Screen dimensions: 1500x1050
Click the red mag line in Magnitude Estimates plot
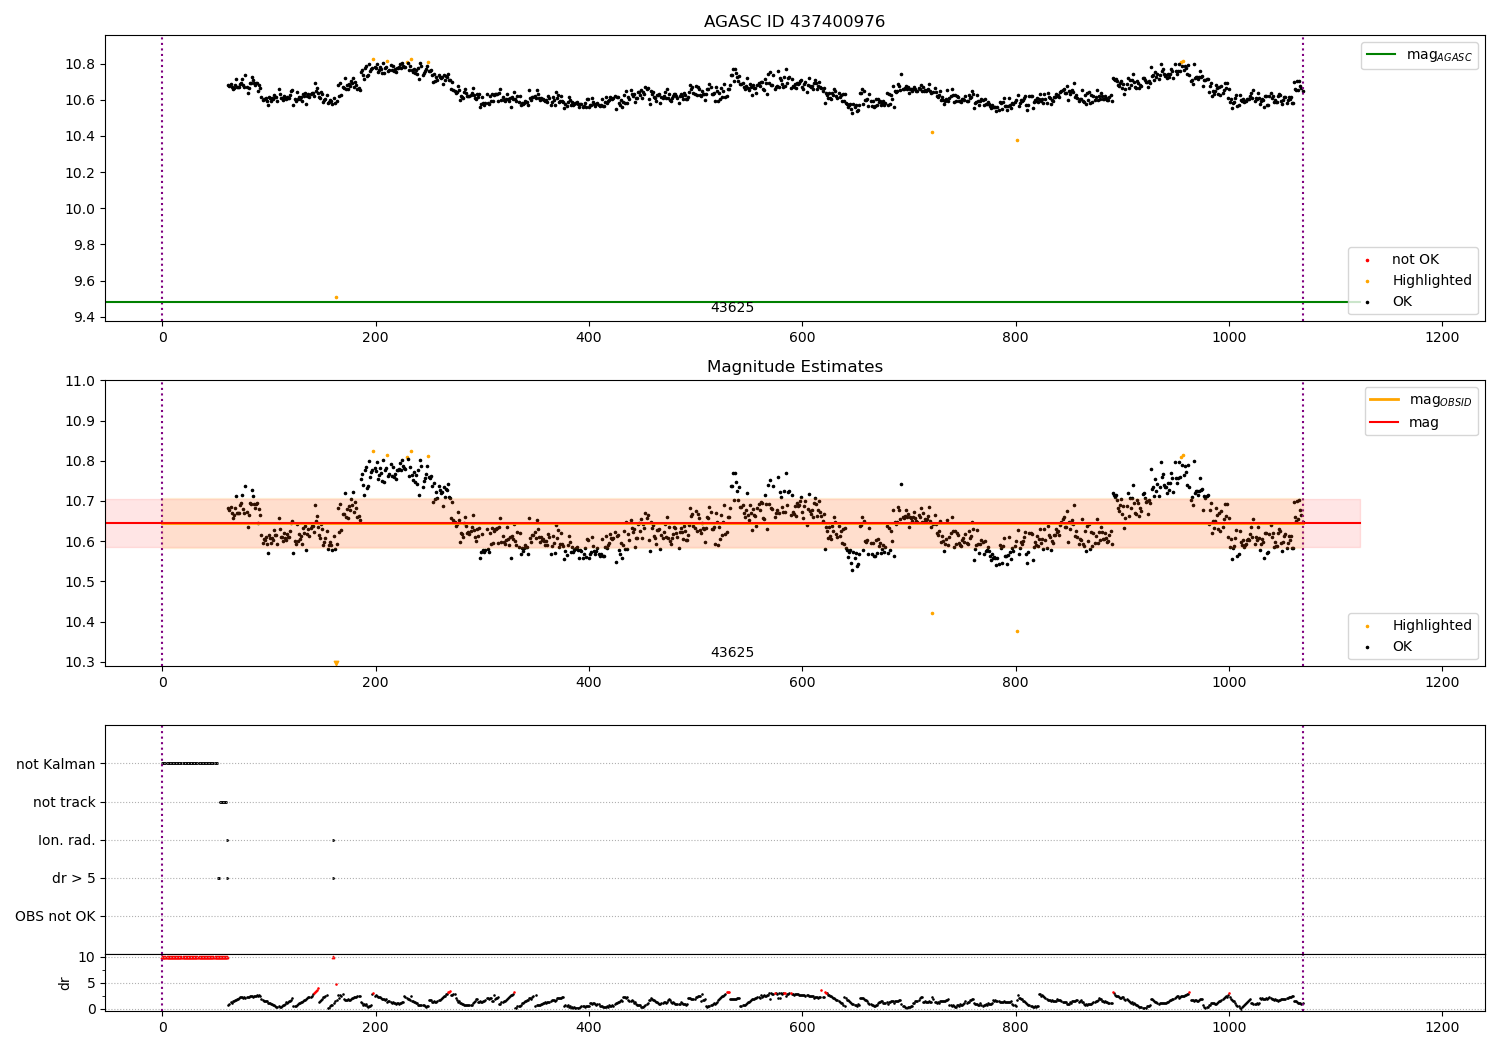coord(732,523)
